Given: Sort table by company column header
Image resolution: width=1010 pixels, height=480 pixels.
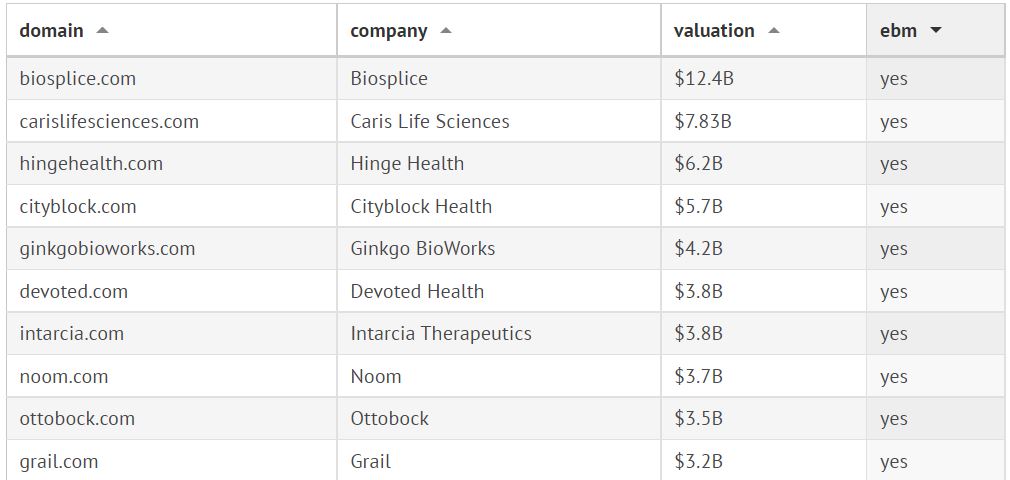Looking at the screenshot, I should tap(389, 31).
